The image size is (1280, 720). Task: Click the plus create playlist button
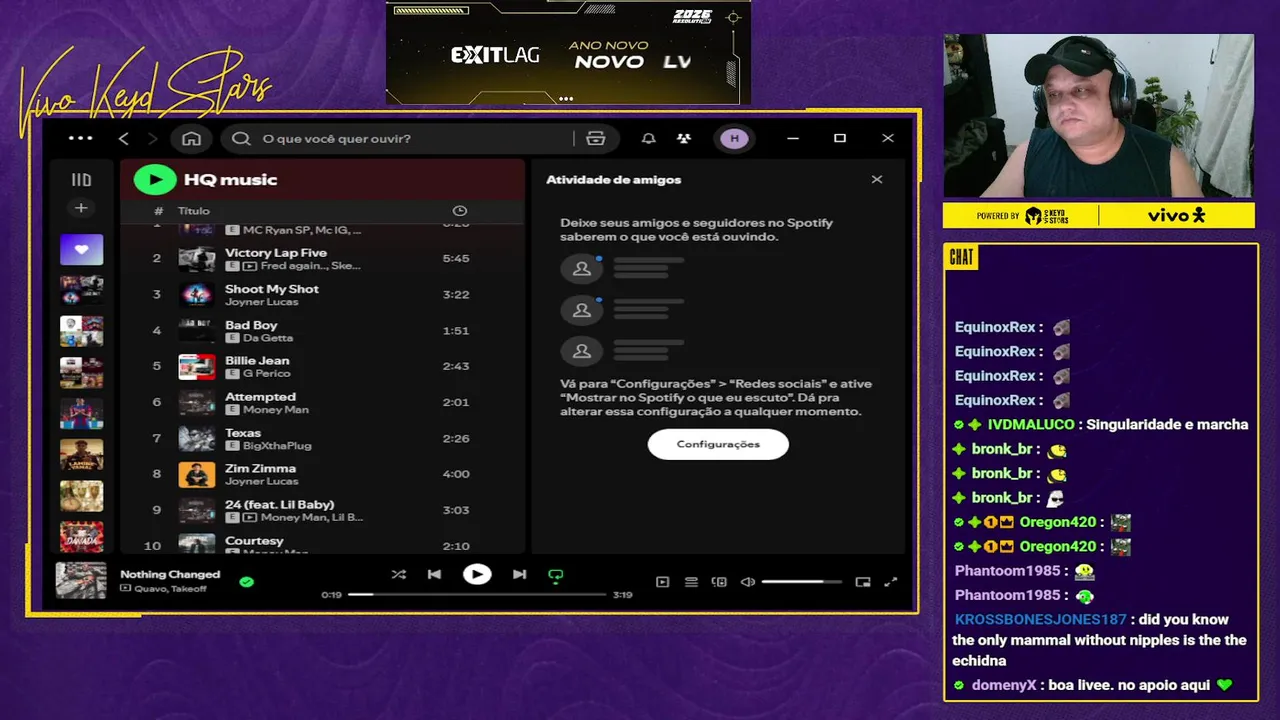pos(81,208)
